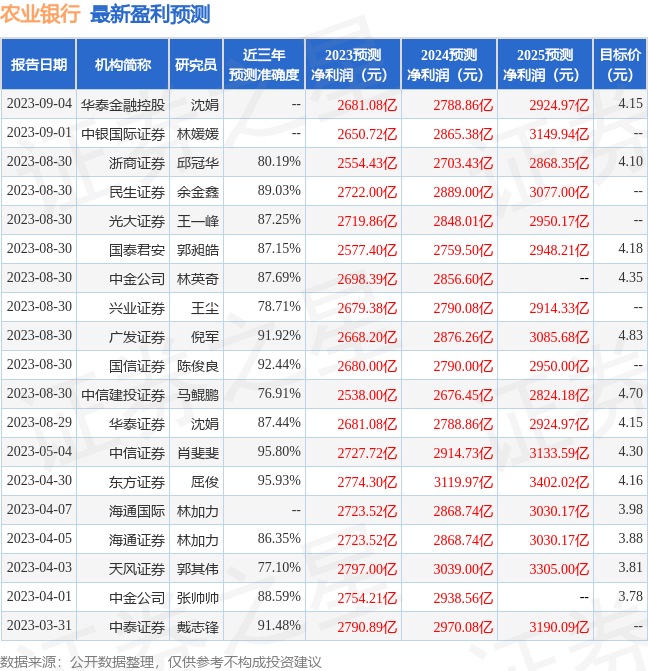648x671 pixels.
Task: Click accuracy value 92.44%
Action: 279,365
